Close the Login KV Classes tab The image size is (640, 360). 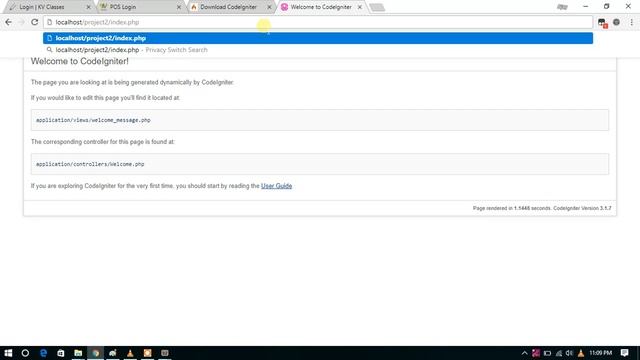coord(89,7)
